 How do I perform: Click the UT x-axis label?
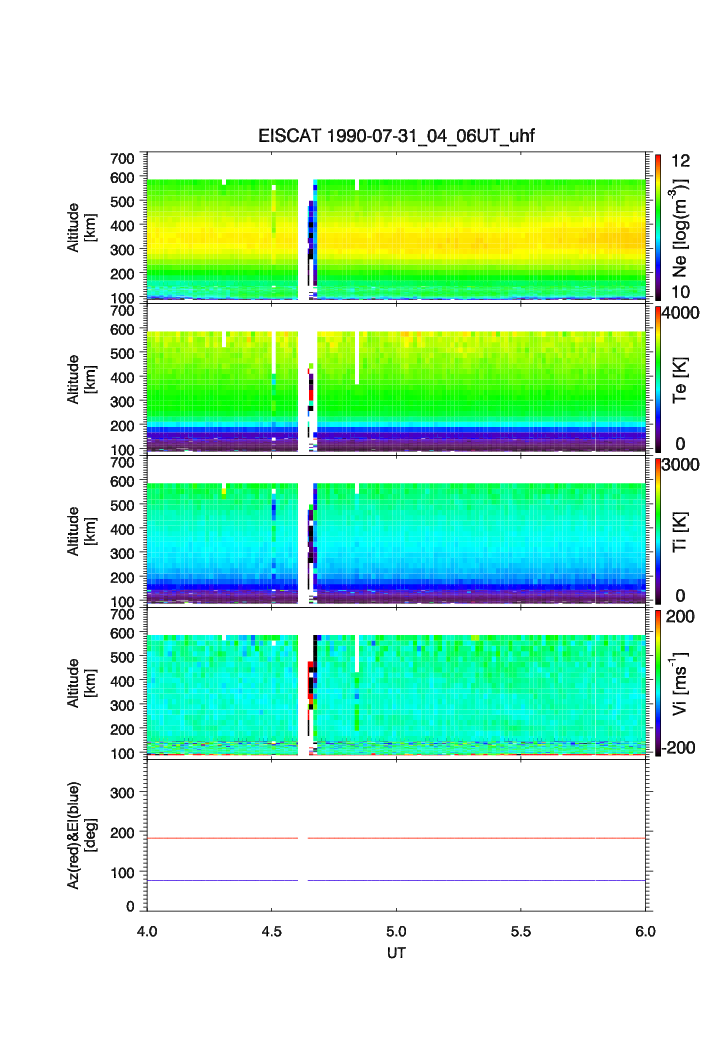pyautogui.click(x=396, y=953)
